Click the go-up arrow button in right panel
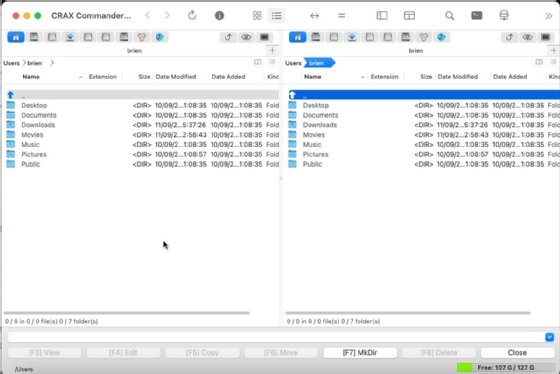 tap(509, 37)
